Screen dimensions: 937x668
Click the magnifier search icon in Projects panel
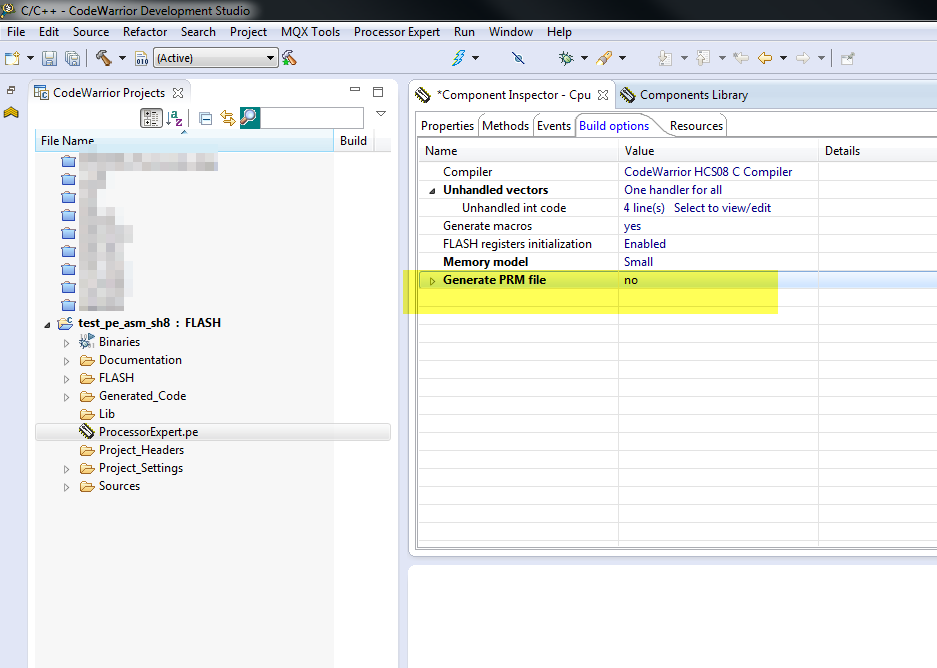point(250,118)
